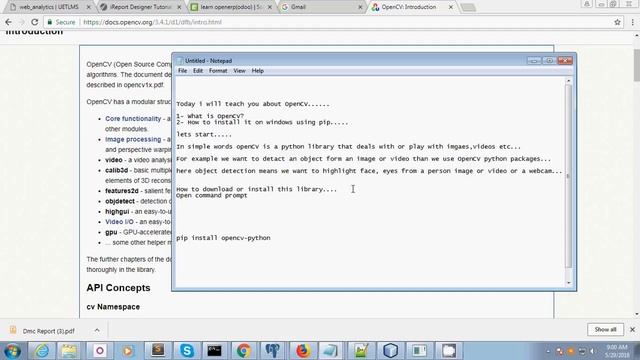Click '1- What is OpenCV?' line

click(210, 116)
